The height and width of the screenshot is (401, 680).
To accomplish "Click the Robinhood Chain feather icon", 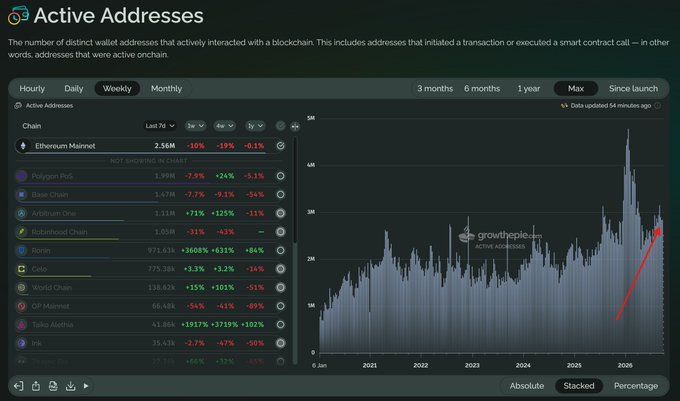I will tap(22, 232).
